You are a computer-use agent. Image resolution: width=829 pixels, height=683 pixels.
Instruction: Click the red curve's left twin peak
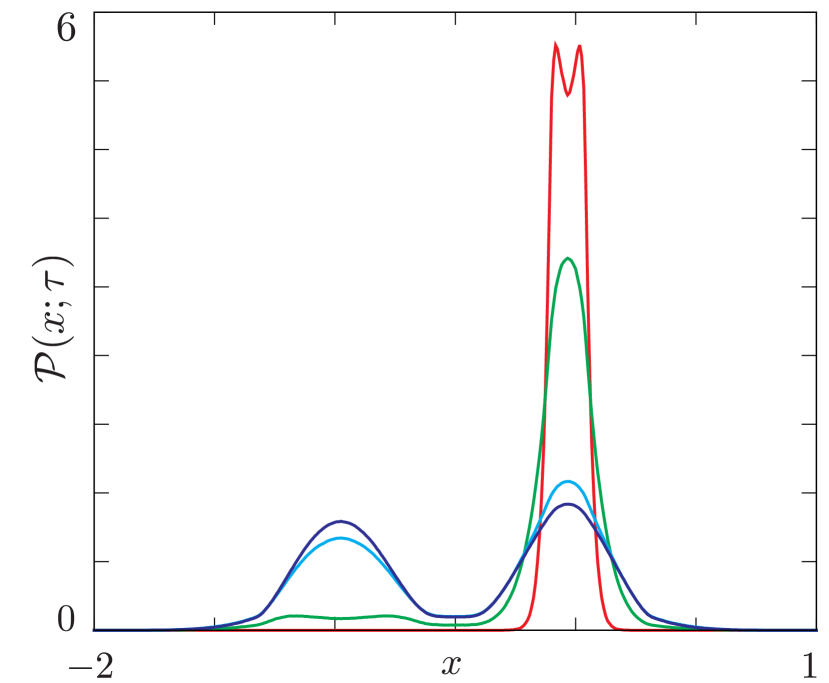click(x=556, y=43)
